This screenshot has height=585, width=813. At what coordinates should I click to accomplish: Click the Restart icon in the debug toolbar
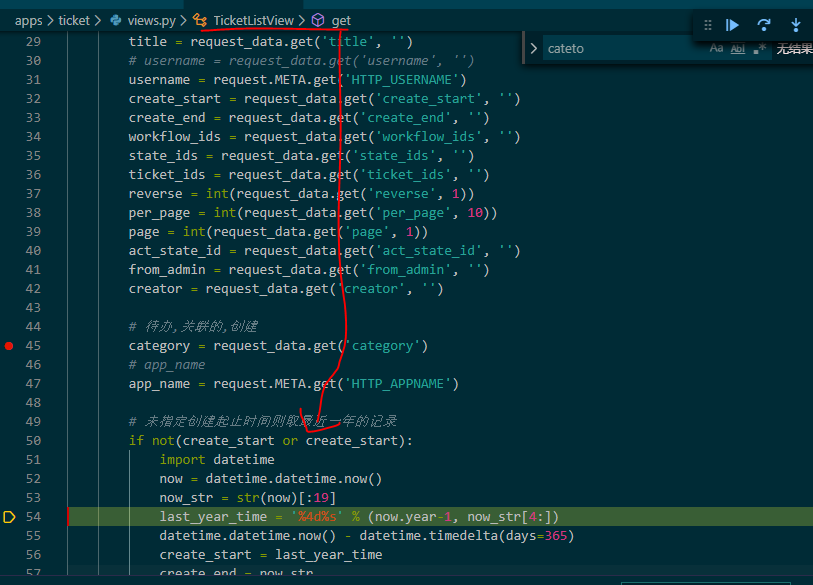[765, 25]
